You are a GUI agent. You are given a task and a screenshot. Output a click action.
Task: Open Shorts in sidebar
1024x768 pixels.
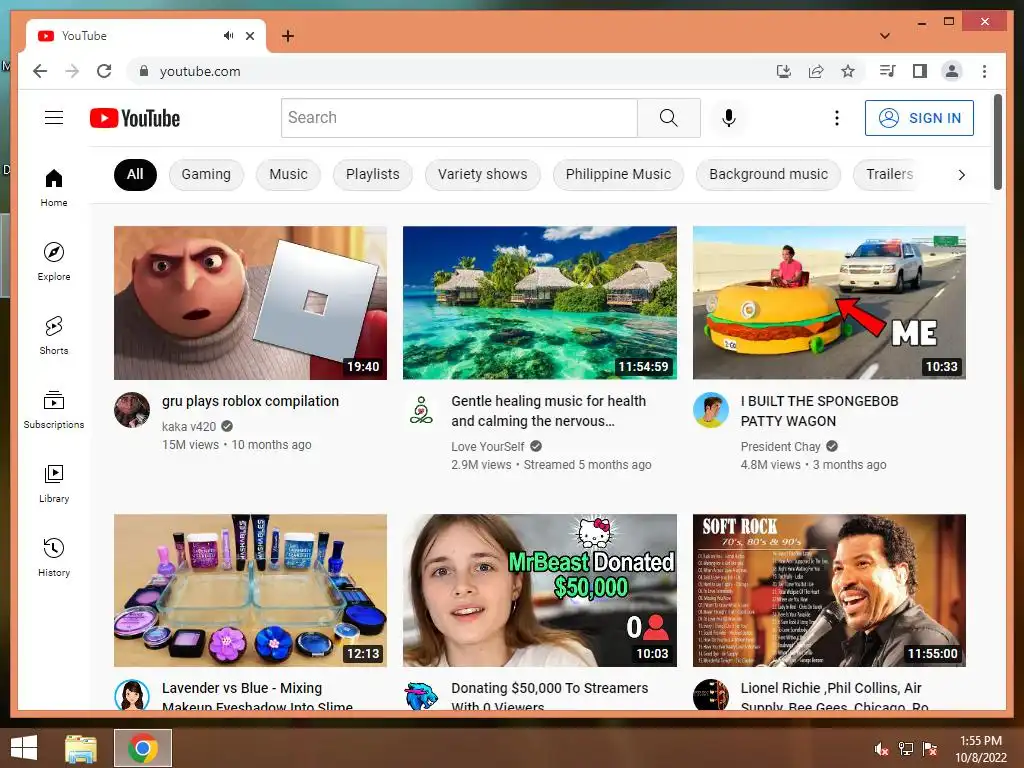tap(54, 336)
